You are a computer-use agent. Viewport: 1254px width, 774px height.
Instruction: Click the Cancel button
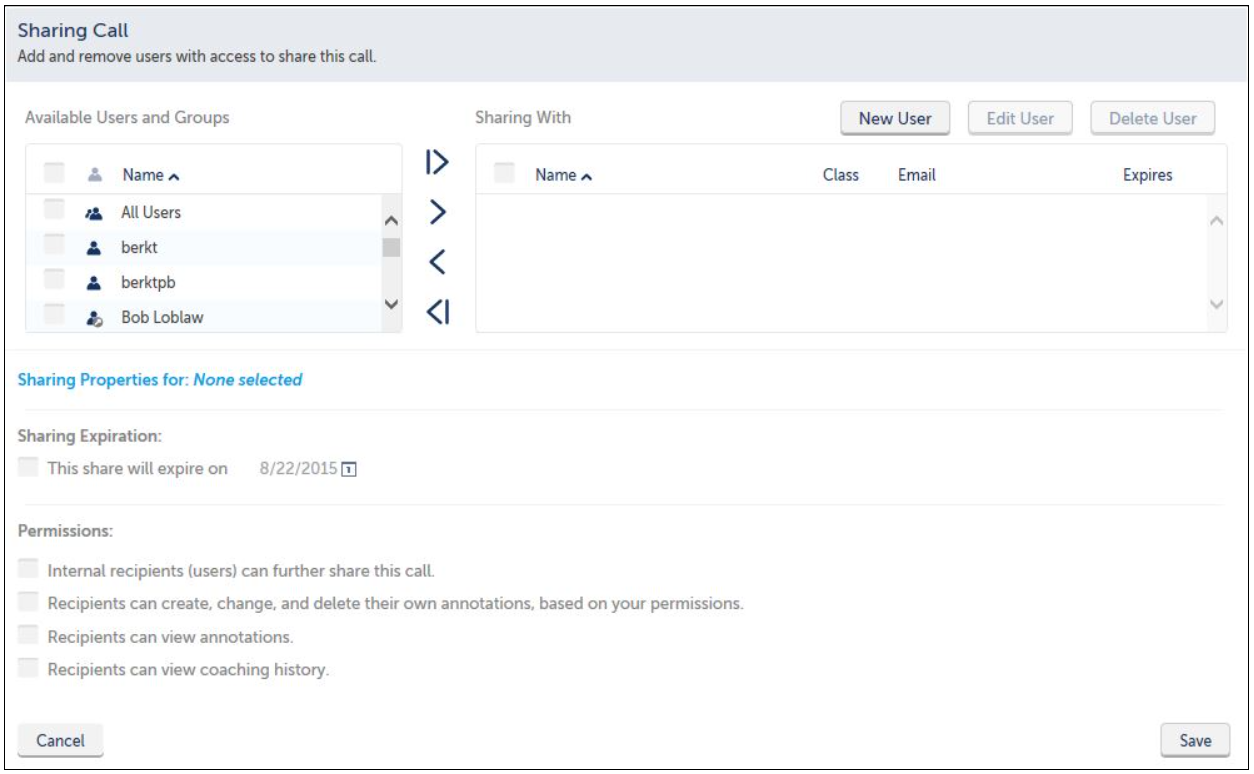(61, 741)
